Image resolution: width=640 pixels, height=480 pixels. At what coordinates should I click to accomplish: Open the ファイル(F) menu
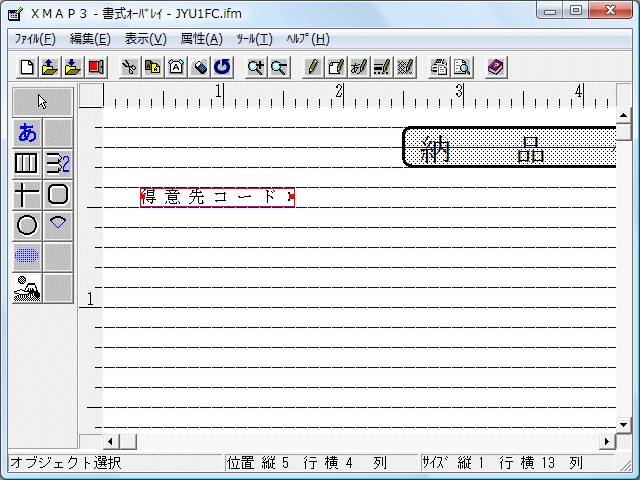click(x=35, y=39)
